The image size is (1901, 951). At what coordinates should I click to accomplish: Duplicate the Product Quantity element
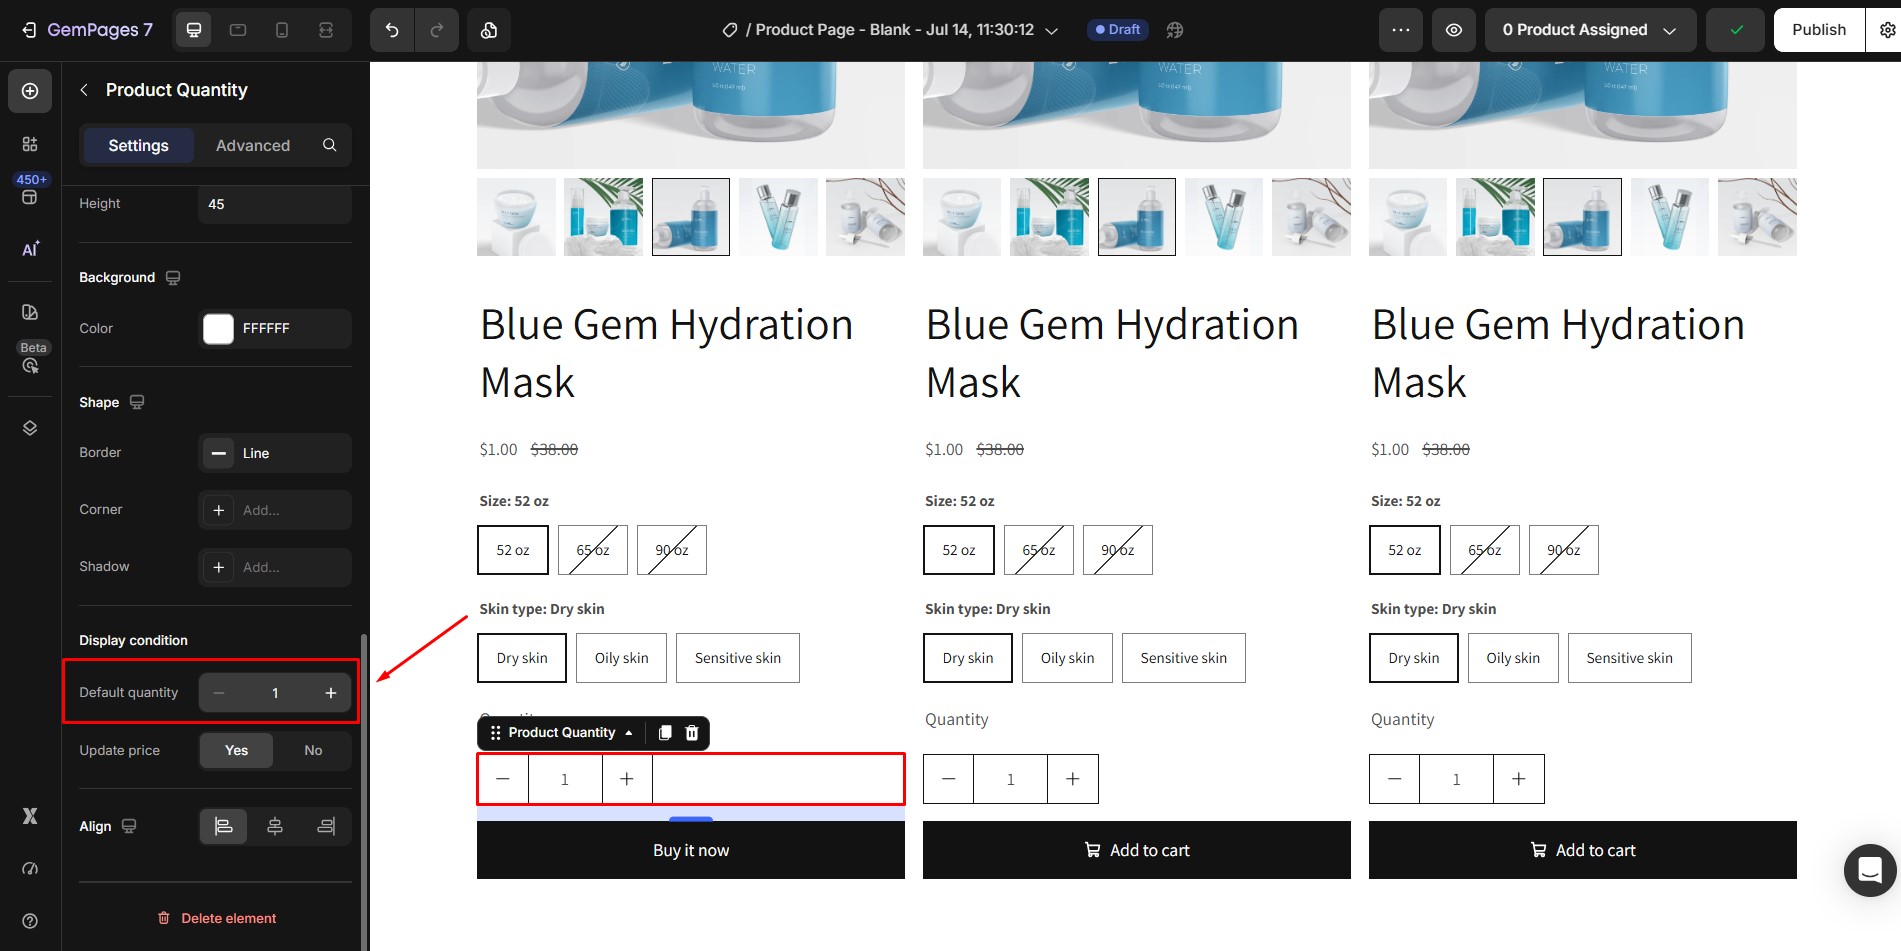(x=665, y=733)
